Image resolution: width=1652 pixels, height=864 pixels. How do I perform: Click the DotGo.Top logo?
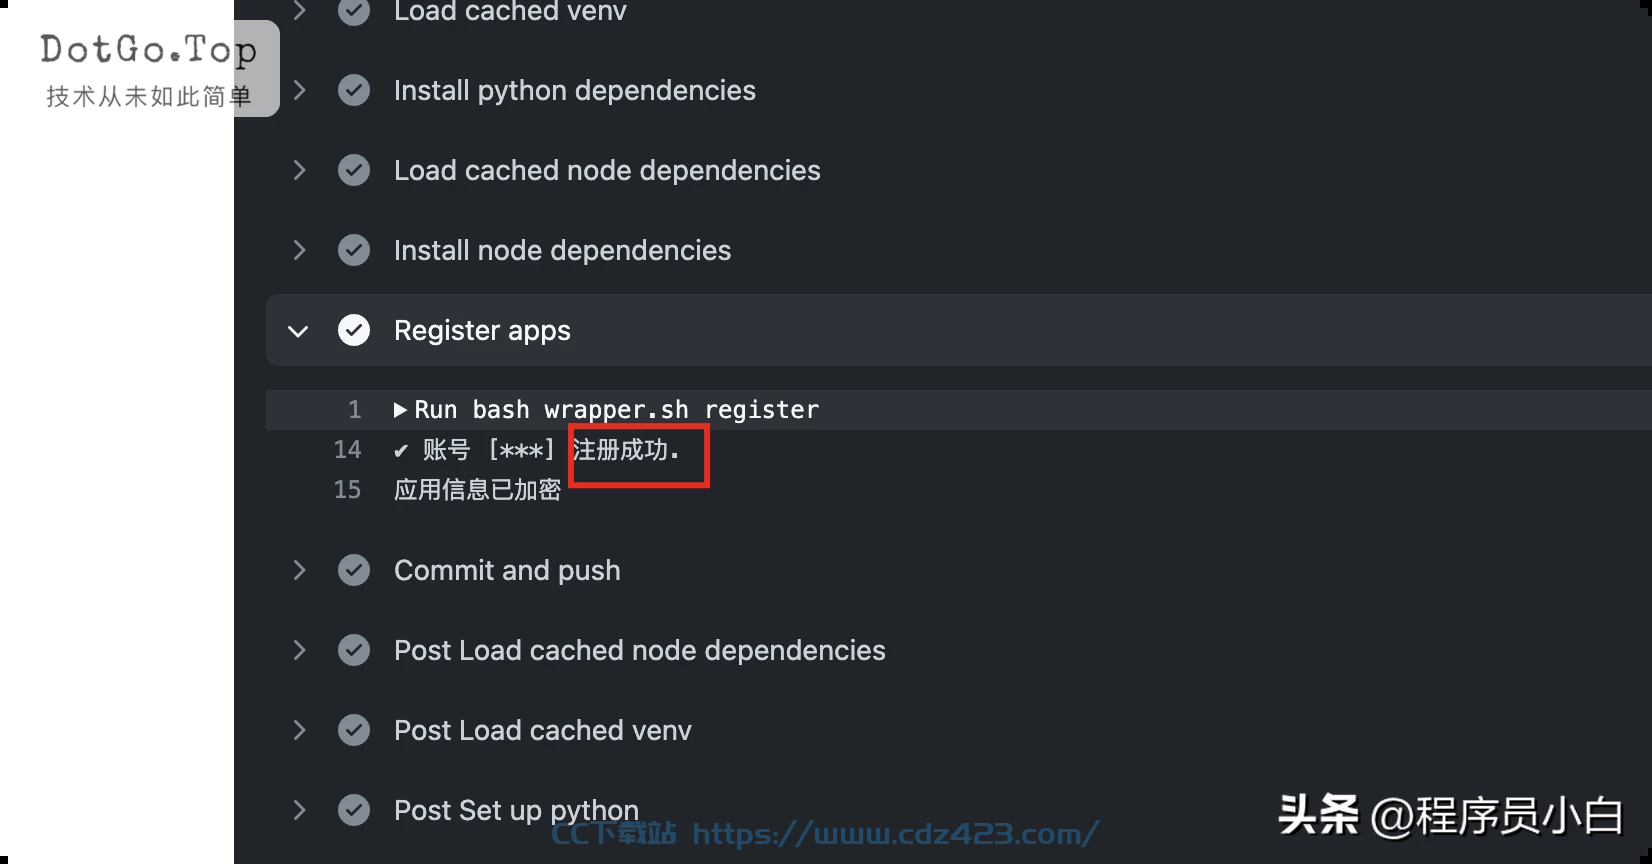pyautogui.click(x=148, y=69)
